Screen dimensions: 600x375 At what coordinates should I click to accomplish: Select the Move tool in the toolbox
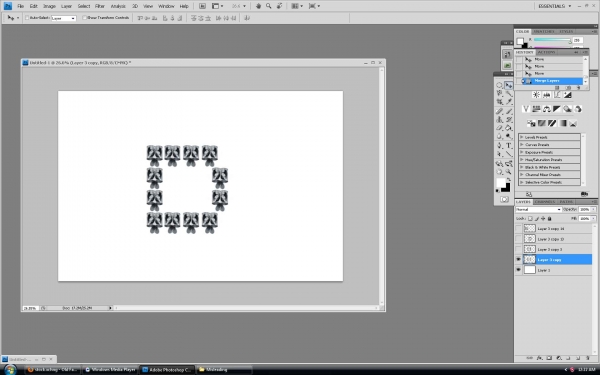509,85
